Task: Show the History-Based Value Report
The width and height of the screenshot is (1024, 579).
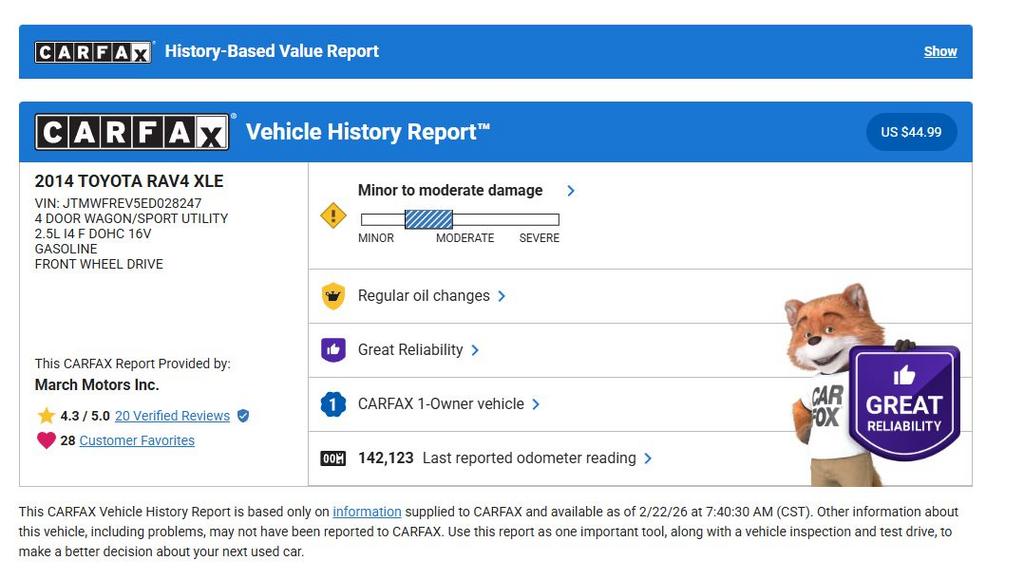Action: [x=940, y=51]
